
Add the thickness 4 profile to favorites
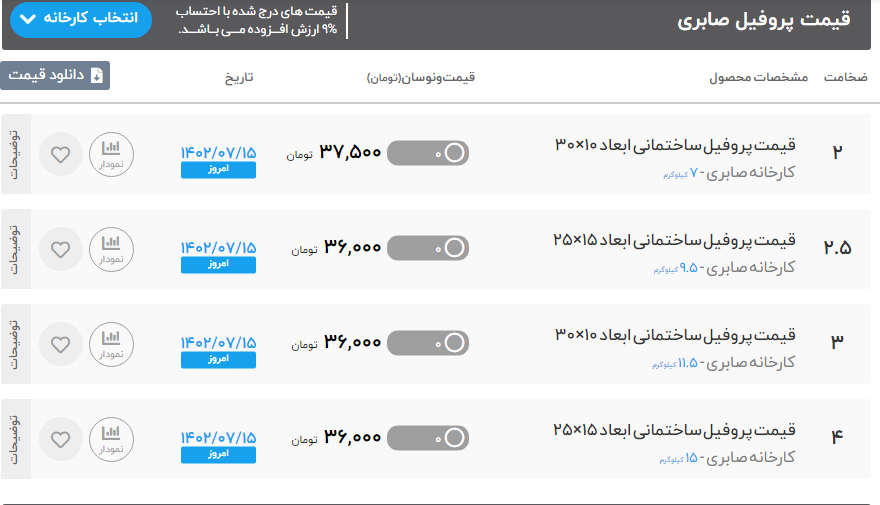coord(61,439)
